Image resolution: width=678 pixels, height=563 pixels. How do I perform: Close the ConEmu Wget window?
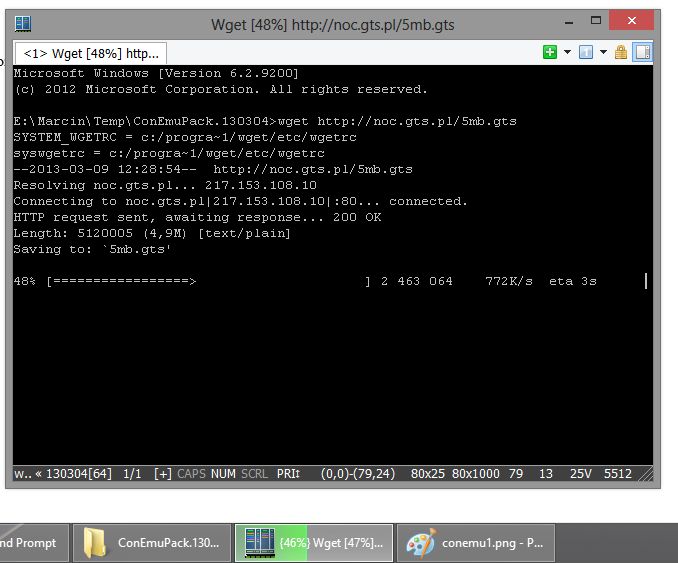point(631,20)
